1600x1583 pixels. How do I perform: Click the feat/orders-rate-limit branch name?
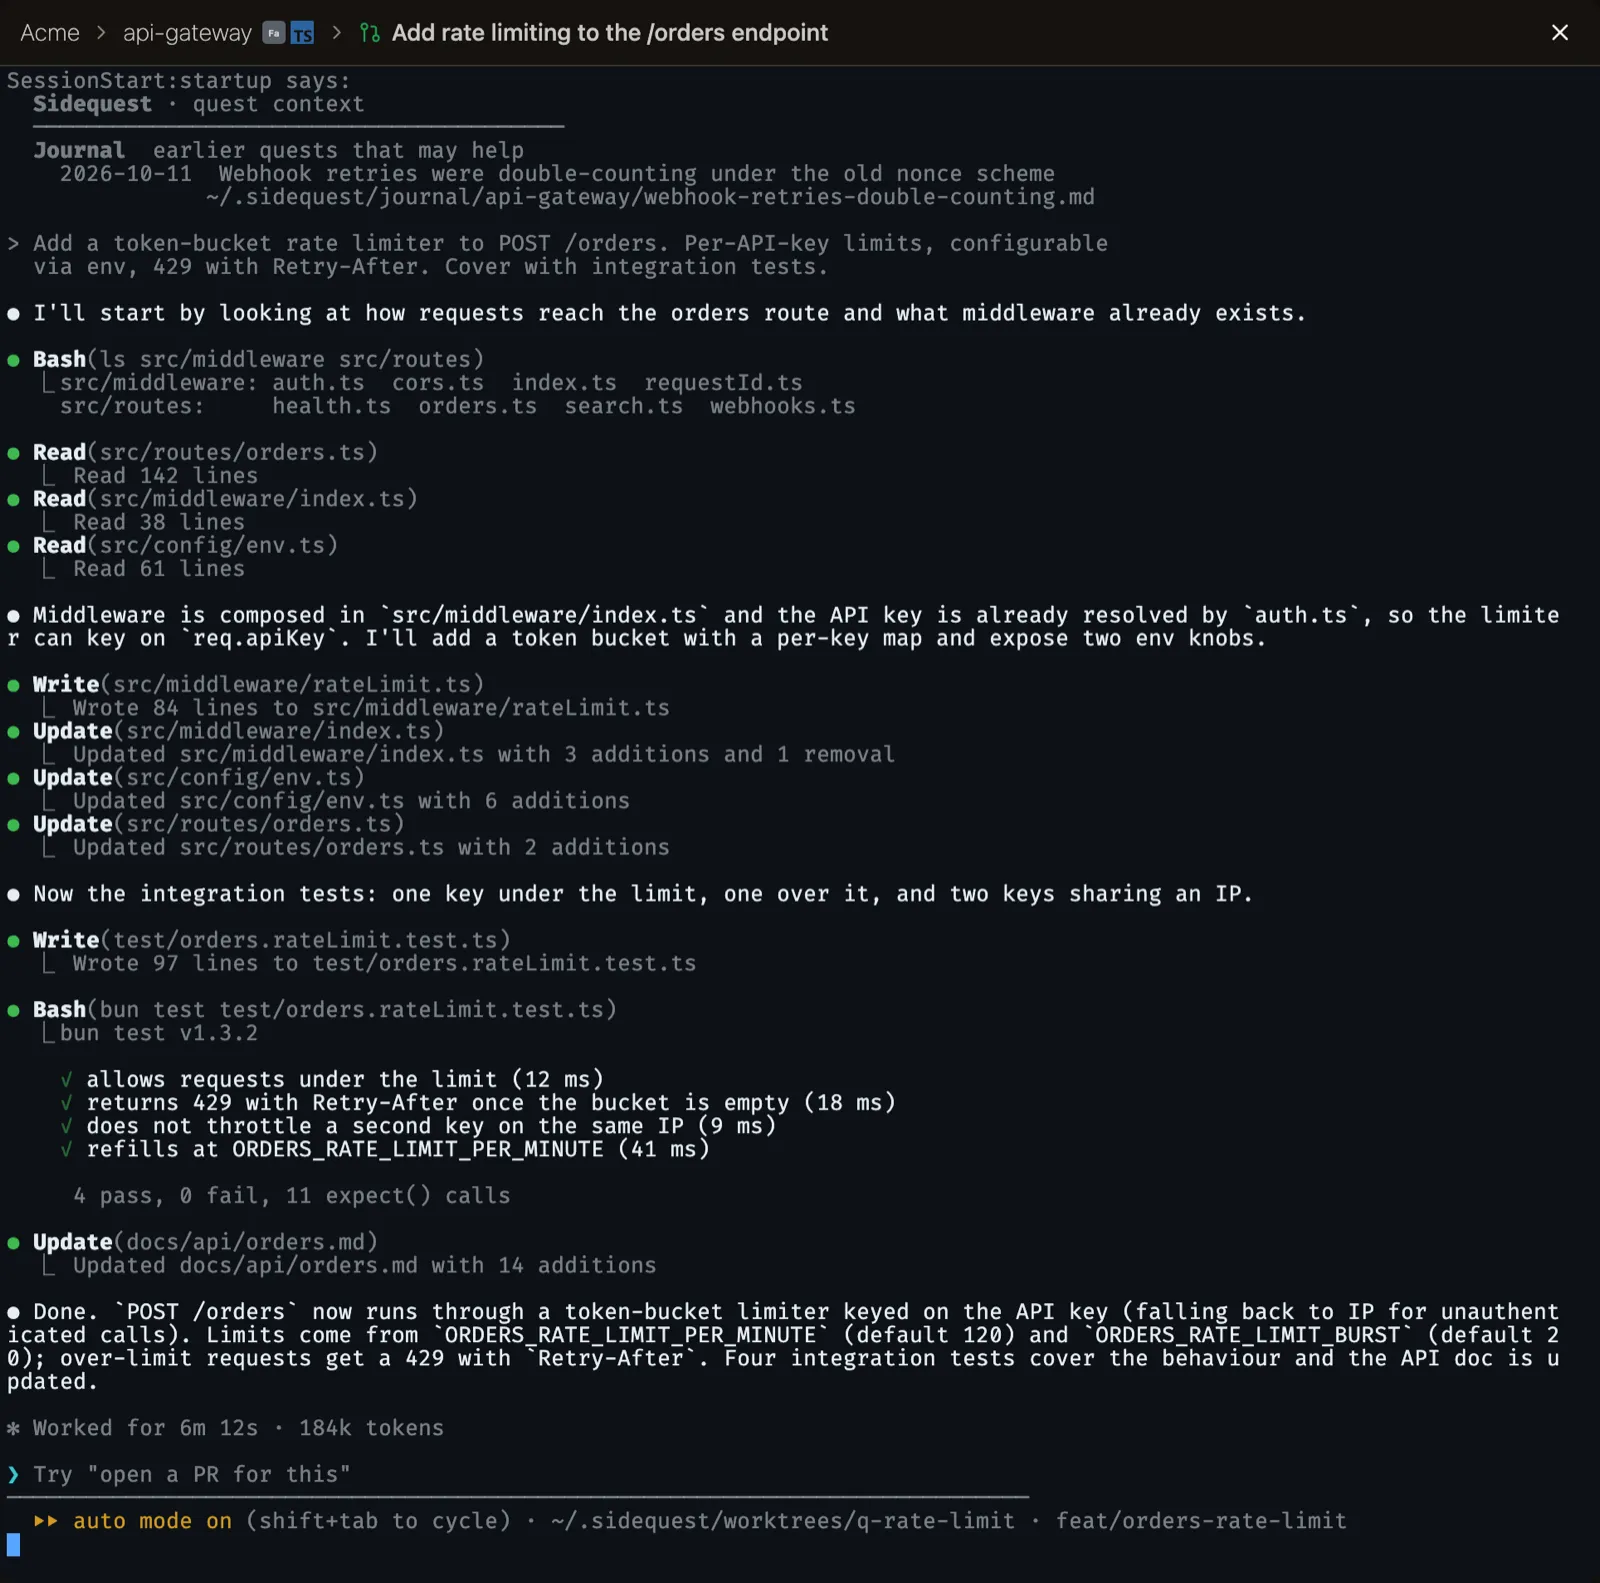coord(1201,1521)
